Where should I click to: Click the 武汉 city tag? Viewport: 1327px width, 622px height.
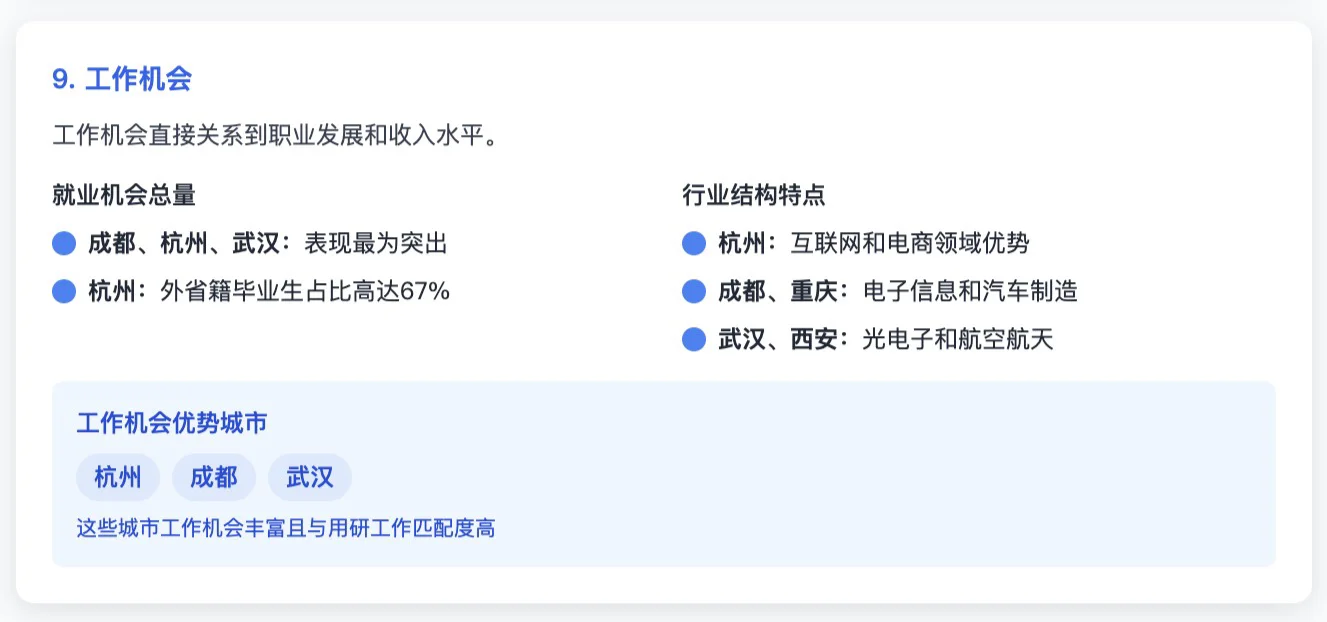[x=310, y=477]
